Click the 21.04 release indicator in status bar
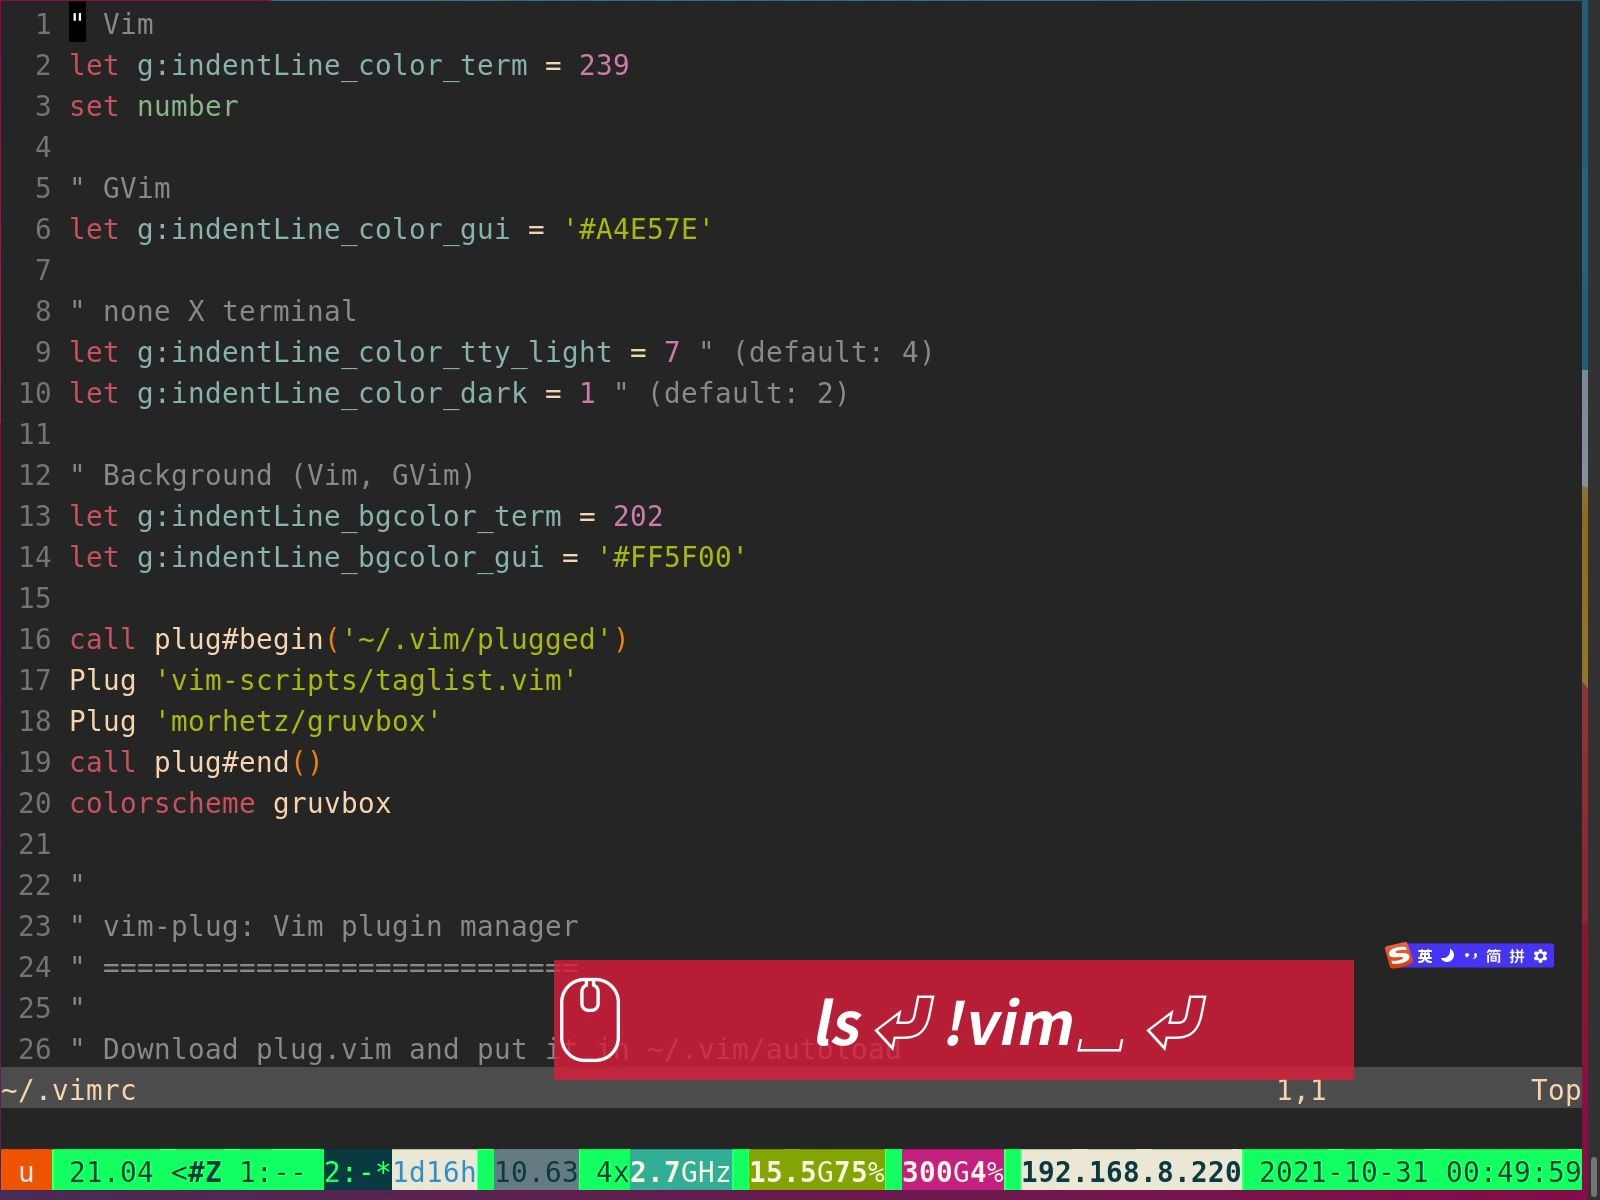1600x1200 pixels. (x=111, y=1172)
